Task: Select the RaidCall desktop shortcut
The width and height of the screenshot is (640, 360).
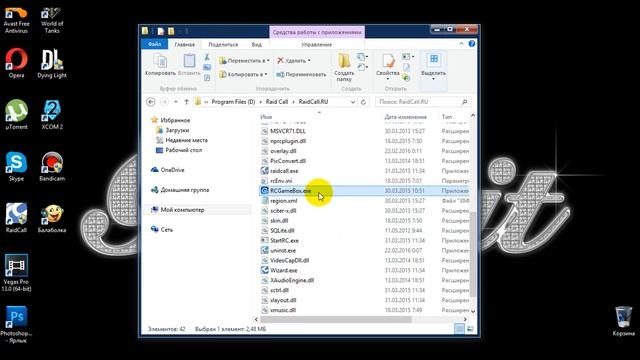Action: tap(16, 217)
